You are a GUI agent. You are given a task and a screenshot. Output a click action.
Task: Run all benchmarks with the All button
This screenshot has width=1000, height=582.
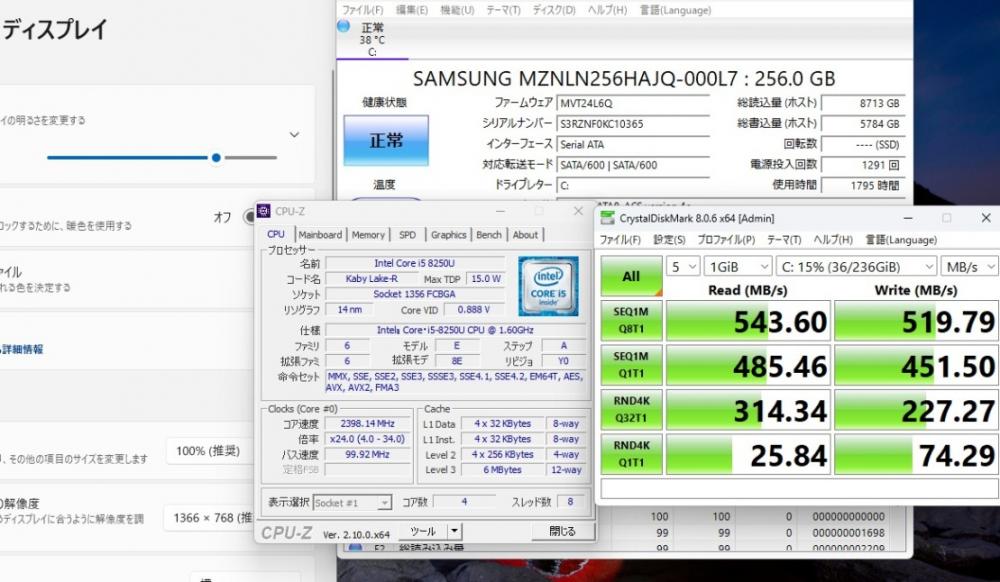pyautogui.click(x=631, y=276)
